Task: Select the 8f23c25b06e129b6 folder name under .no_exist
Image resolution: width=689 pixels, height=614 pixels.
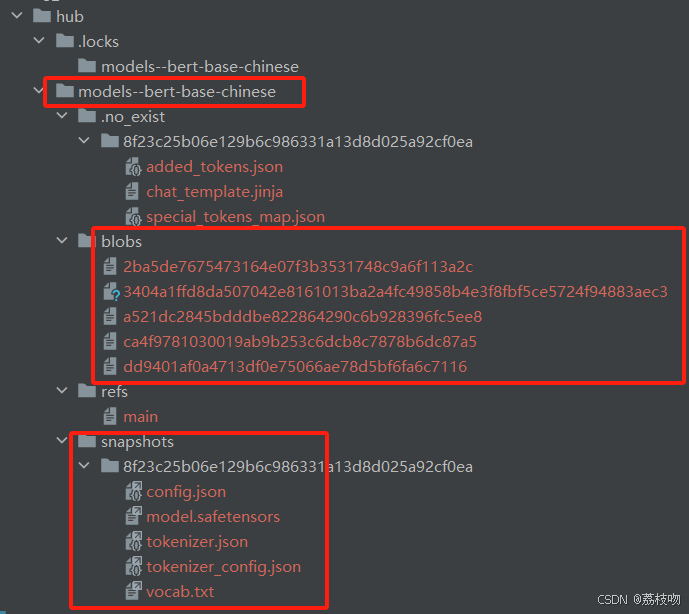Action: (298, 142)
